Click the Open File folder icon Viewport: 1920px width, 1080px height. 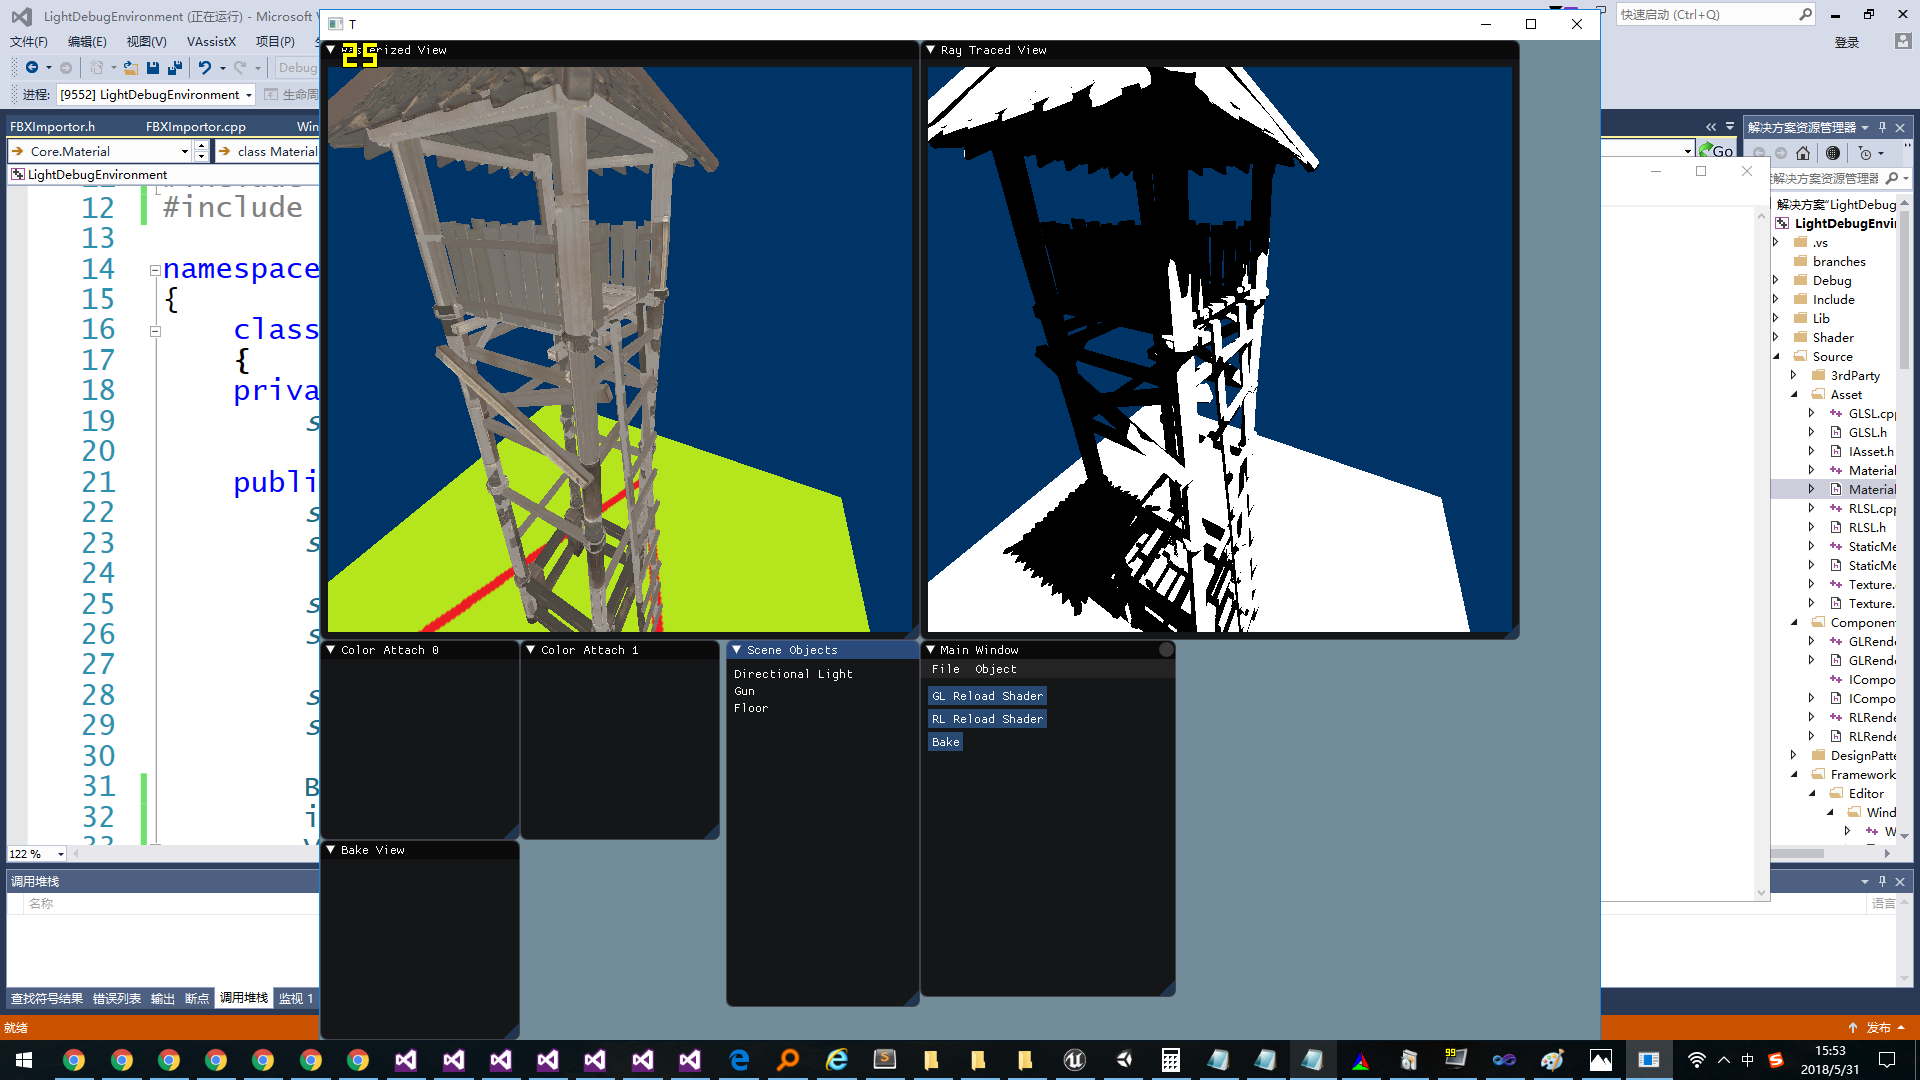130,68
